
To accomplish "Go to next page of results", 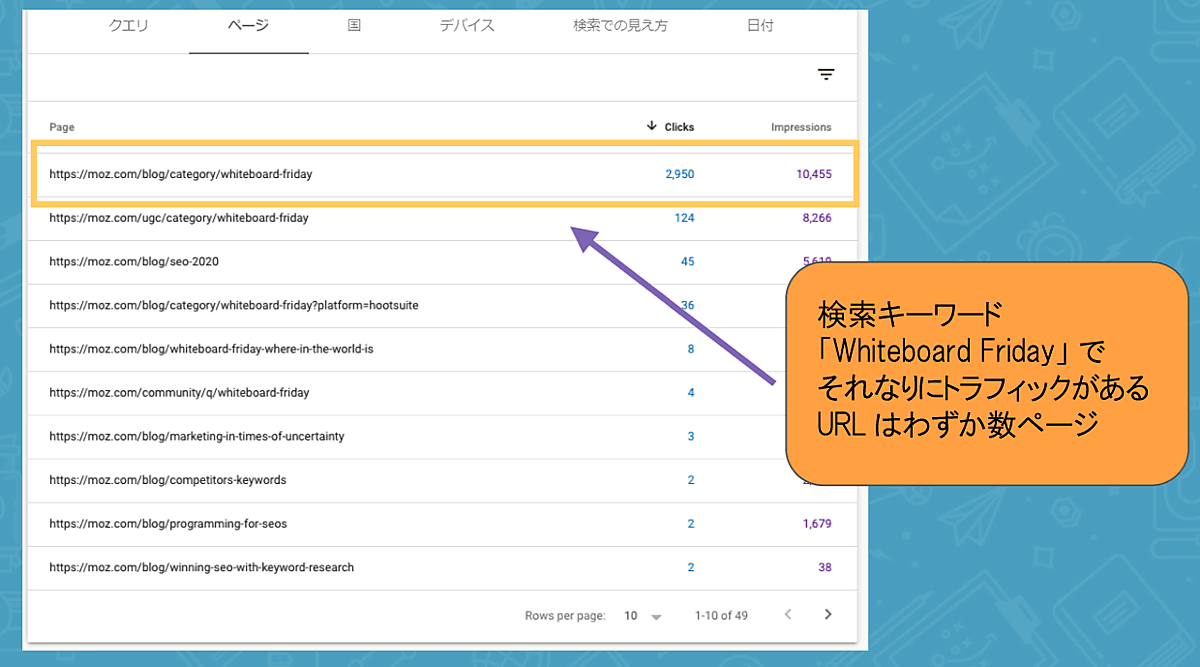I will point(828,615).
